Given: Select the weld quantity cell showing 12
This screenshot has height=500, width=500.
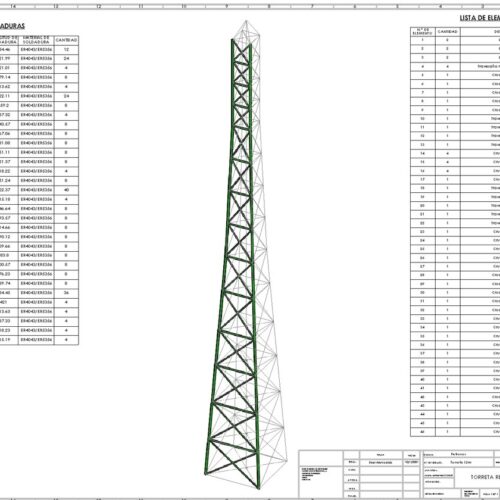Looking at the screenshot, I should pos(66,49).
